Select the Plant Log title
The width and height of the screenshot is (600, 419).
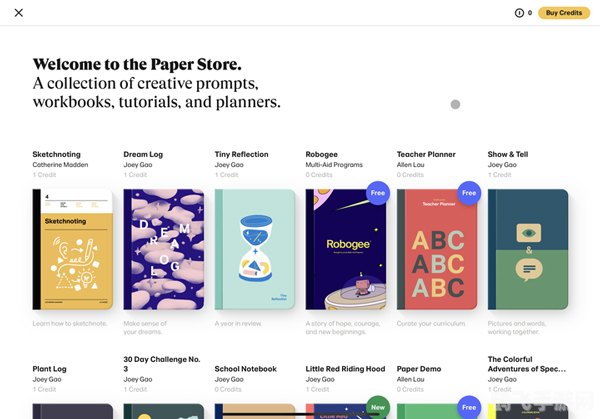coord(51,369)
